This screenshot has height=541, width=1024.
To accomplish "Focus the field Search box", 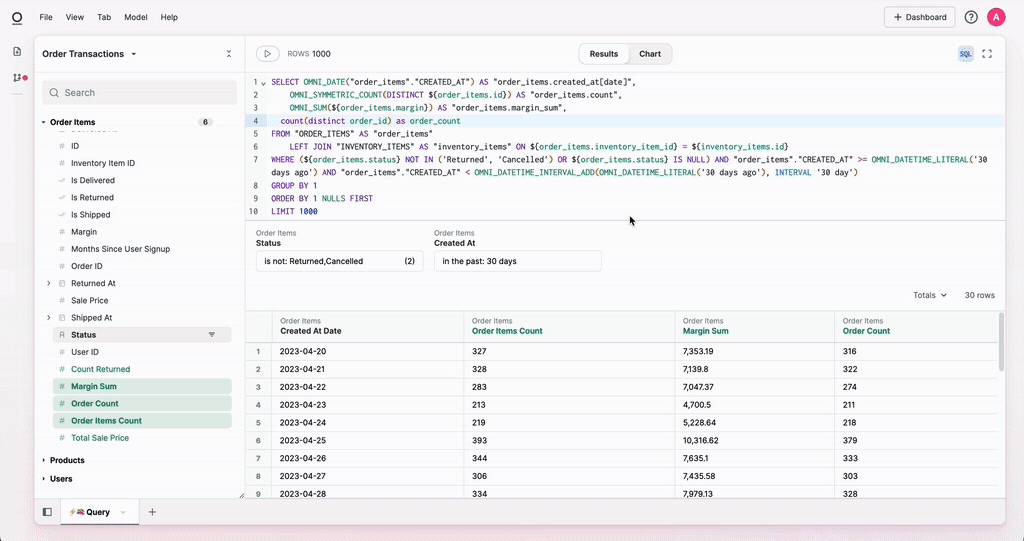I will [x=140, y=93].
